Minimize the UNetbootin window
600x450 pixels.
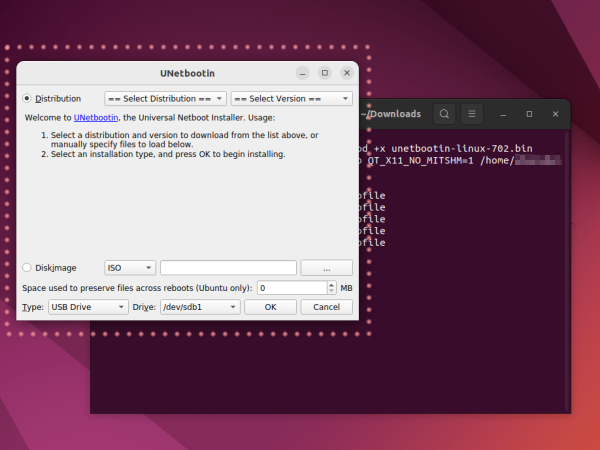(x=303, y=73)
